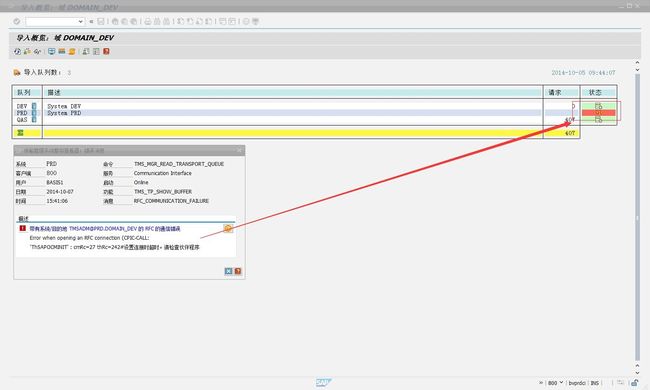Image resolution: width=650 pixels, height=390 pixels.
Task: Click the green status icon for QAS
Action: click(x=599, y=120)
